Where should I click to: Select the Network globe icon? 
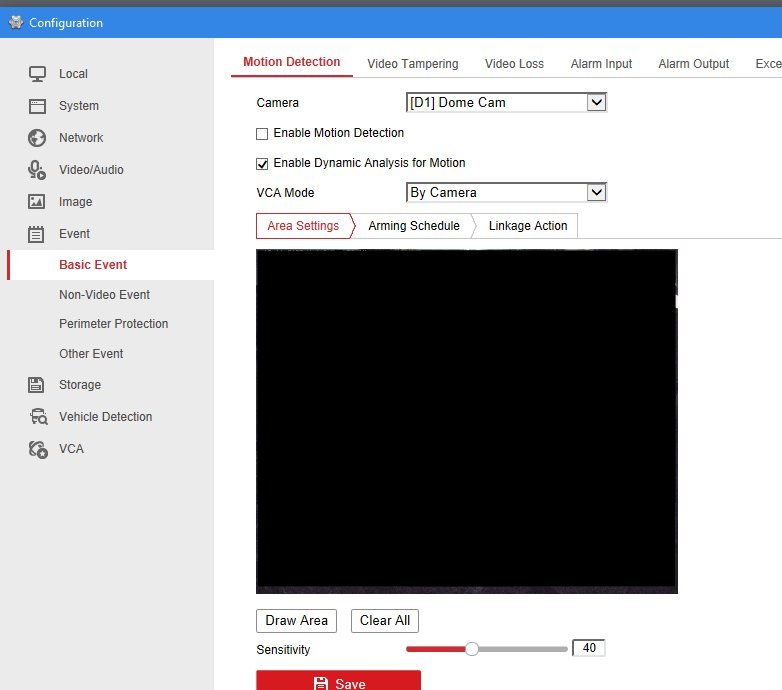37,137
